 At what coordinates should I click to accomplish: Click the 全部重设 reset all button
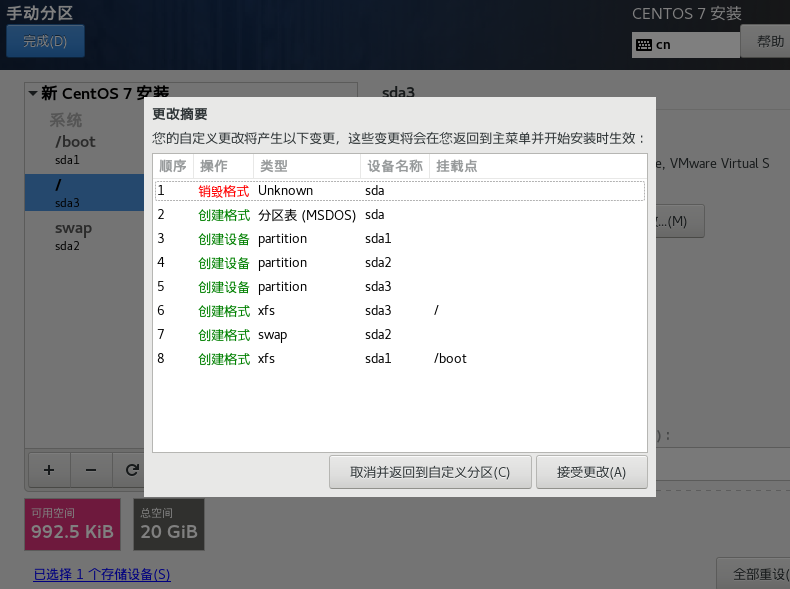(754, 574)
